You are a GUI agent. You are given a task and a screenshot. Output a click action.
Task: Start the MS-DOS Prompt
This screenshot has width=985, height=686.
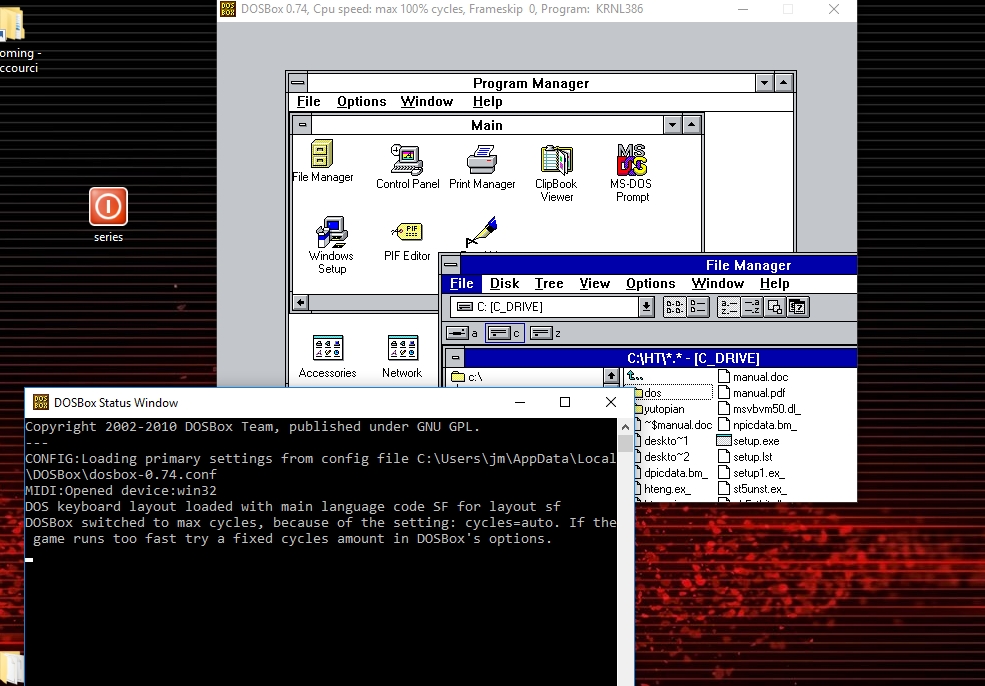click(x=631, y=161)
